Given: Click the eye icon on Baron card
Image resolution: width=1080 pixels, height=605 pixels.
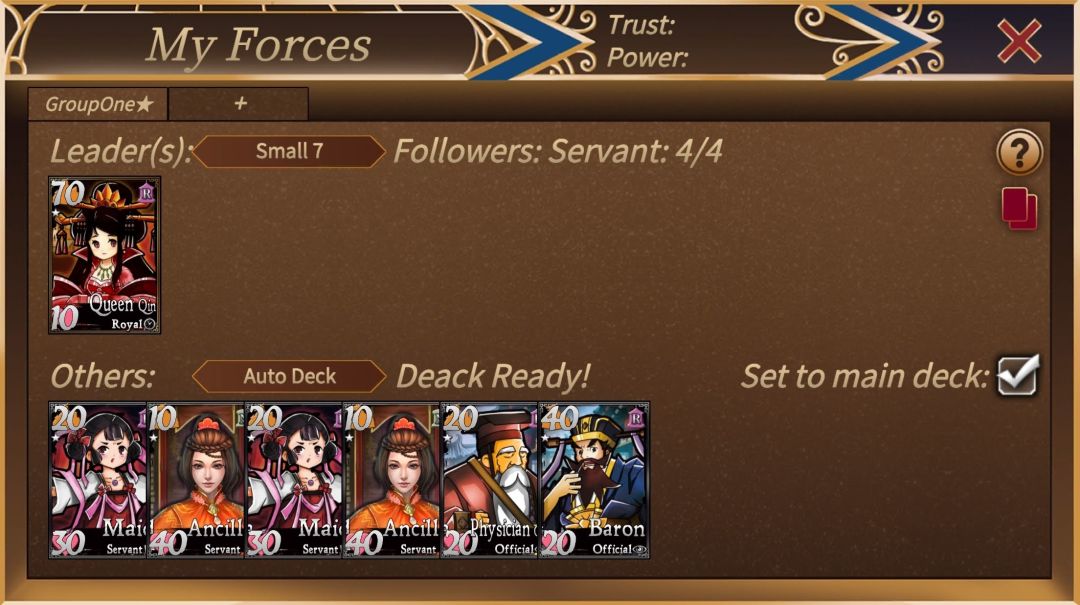Looking at the screenshot, I should tap(640, 550).
